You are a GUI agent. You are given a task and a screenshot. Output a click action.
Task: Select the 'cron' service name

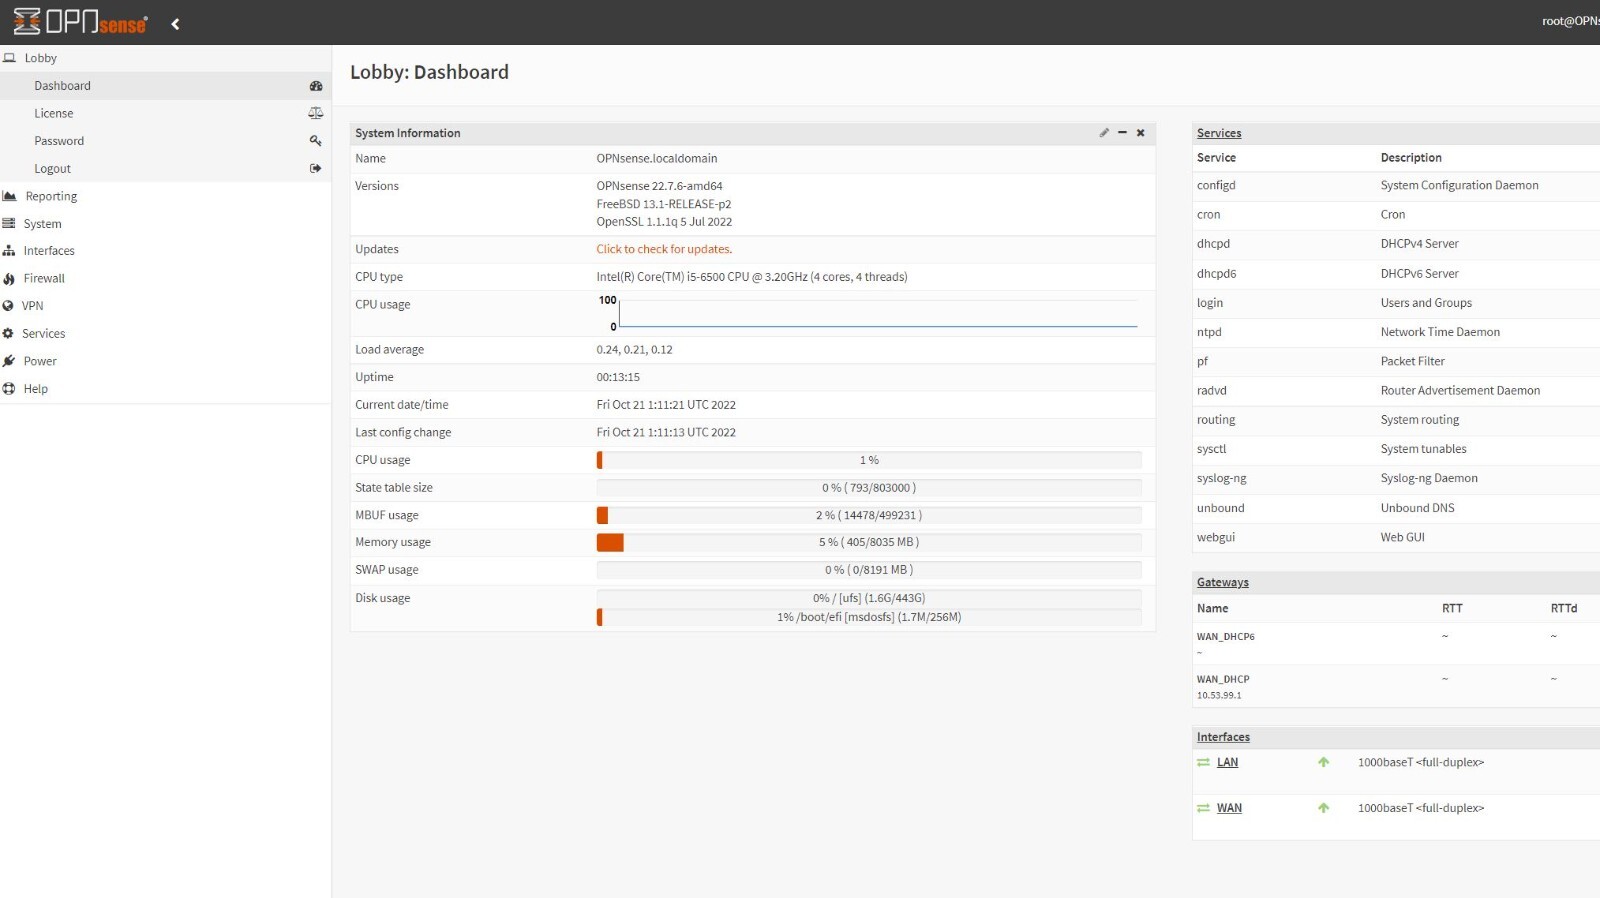click(x=1208, y=215)
